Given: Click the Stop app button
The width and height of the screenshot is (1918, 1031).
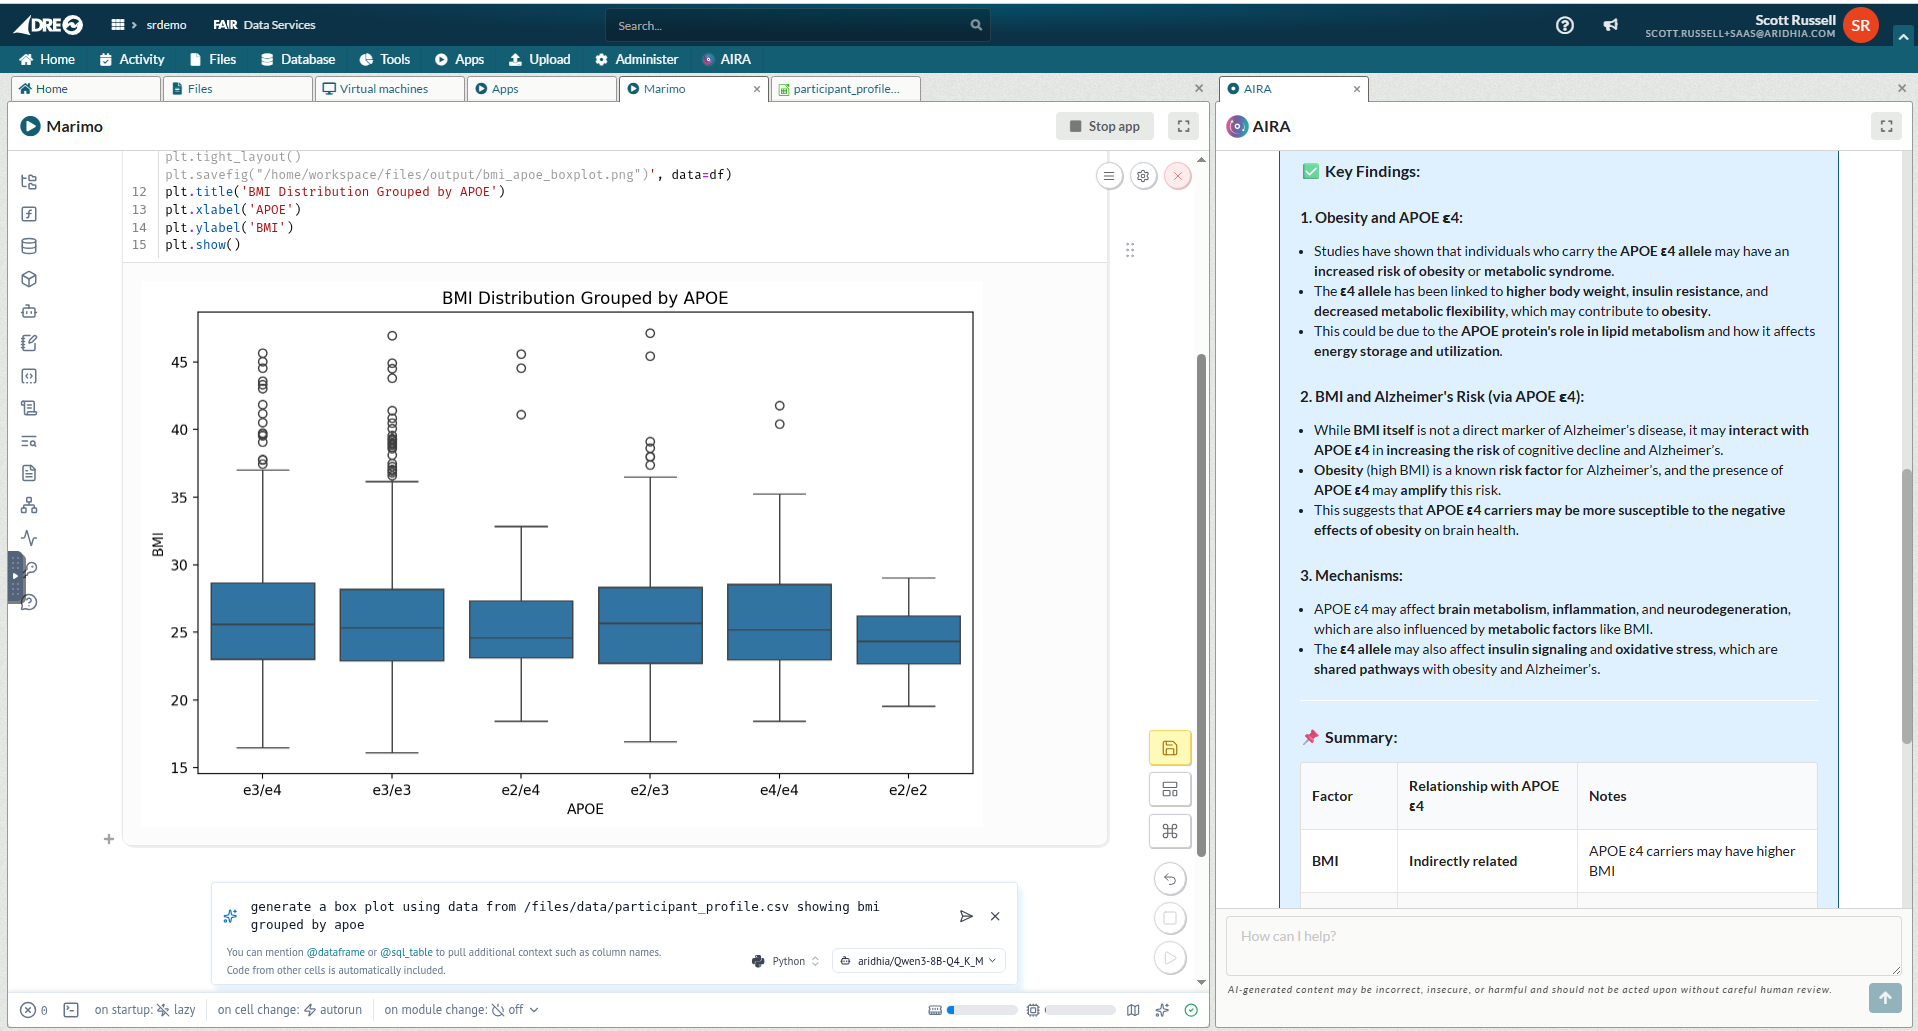Looking at the screenshot, I should tap(1104, 126).
